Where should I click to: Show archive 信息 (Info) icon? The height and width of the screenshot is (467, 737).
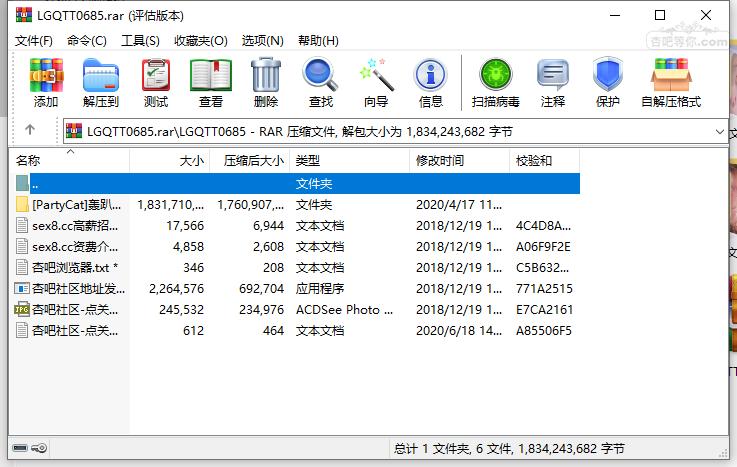(x=430, y=75)
